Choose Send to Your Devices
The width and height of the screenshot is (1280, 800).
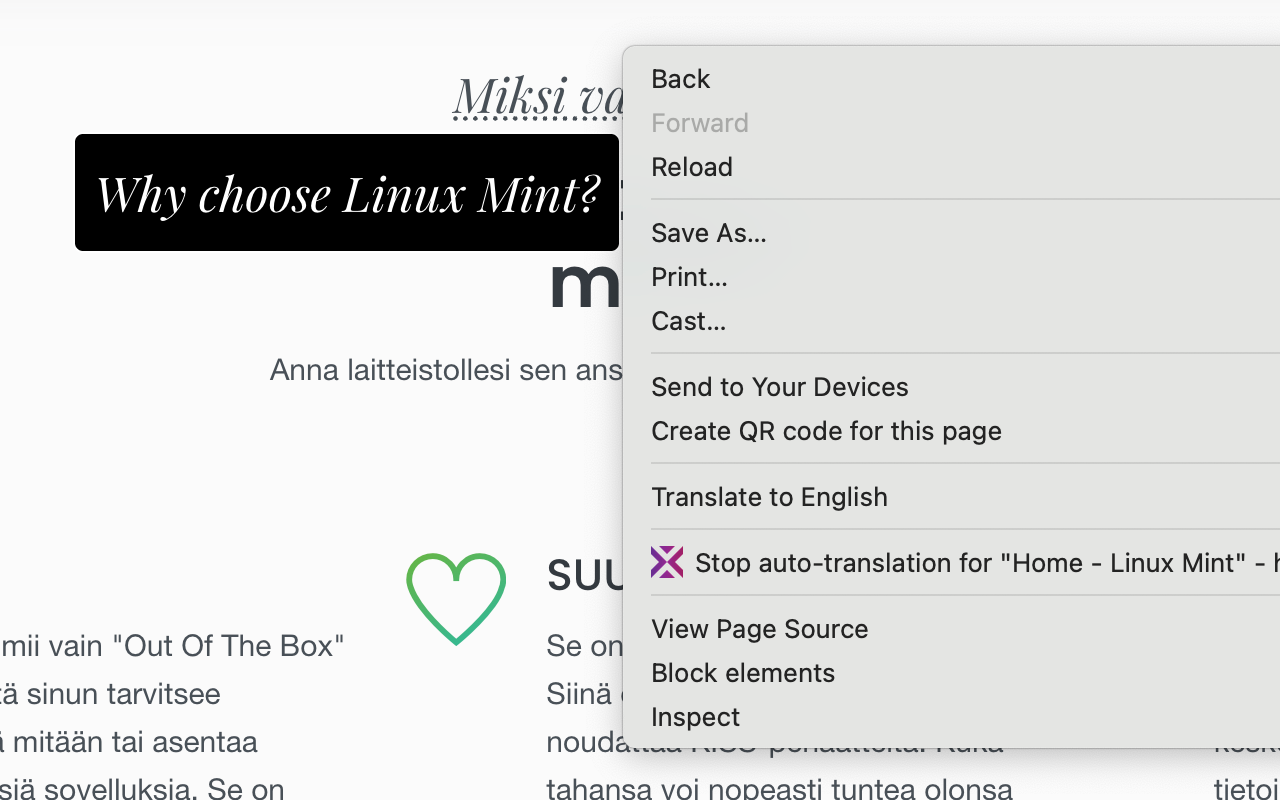[779, 387]
